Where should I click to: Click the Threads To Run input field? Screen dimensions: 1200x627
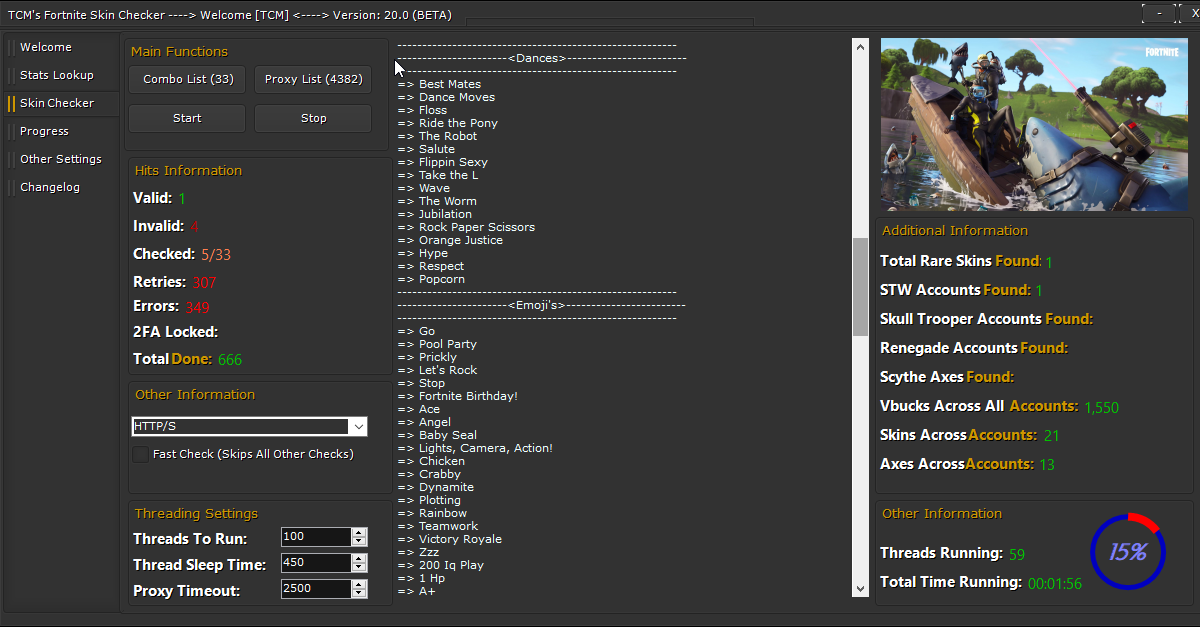click(315, 537)
